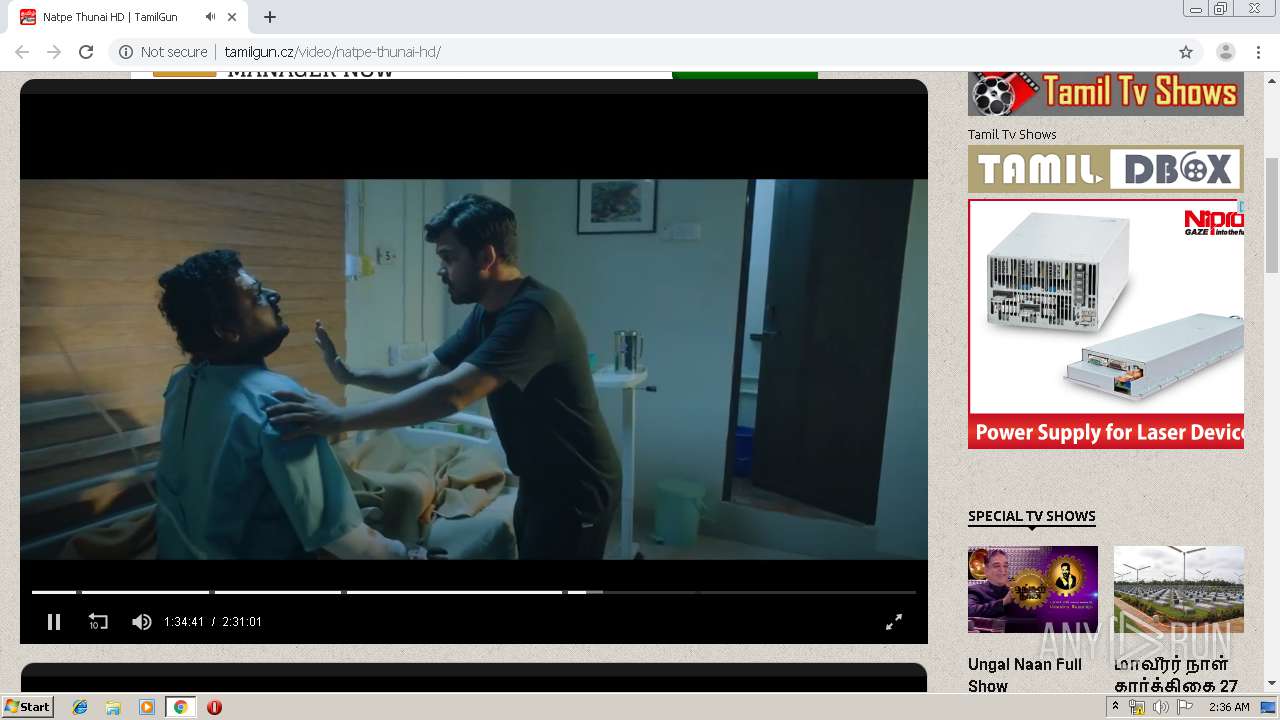1280x720 pixels.
Task: Mute tab audio speaker icon
Action: click(x=210, y=17)
